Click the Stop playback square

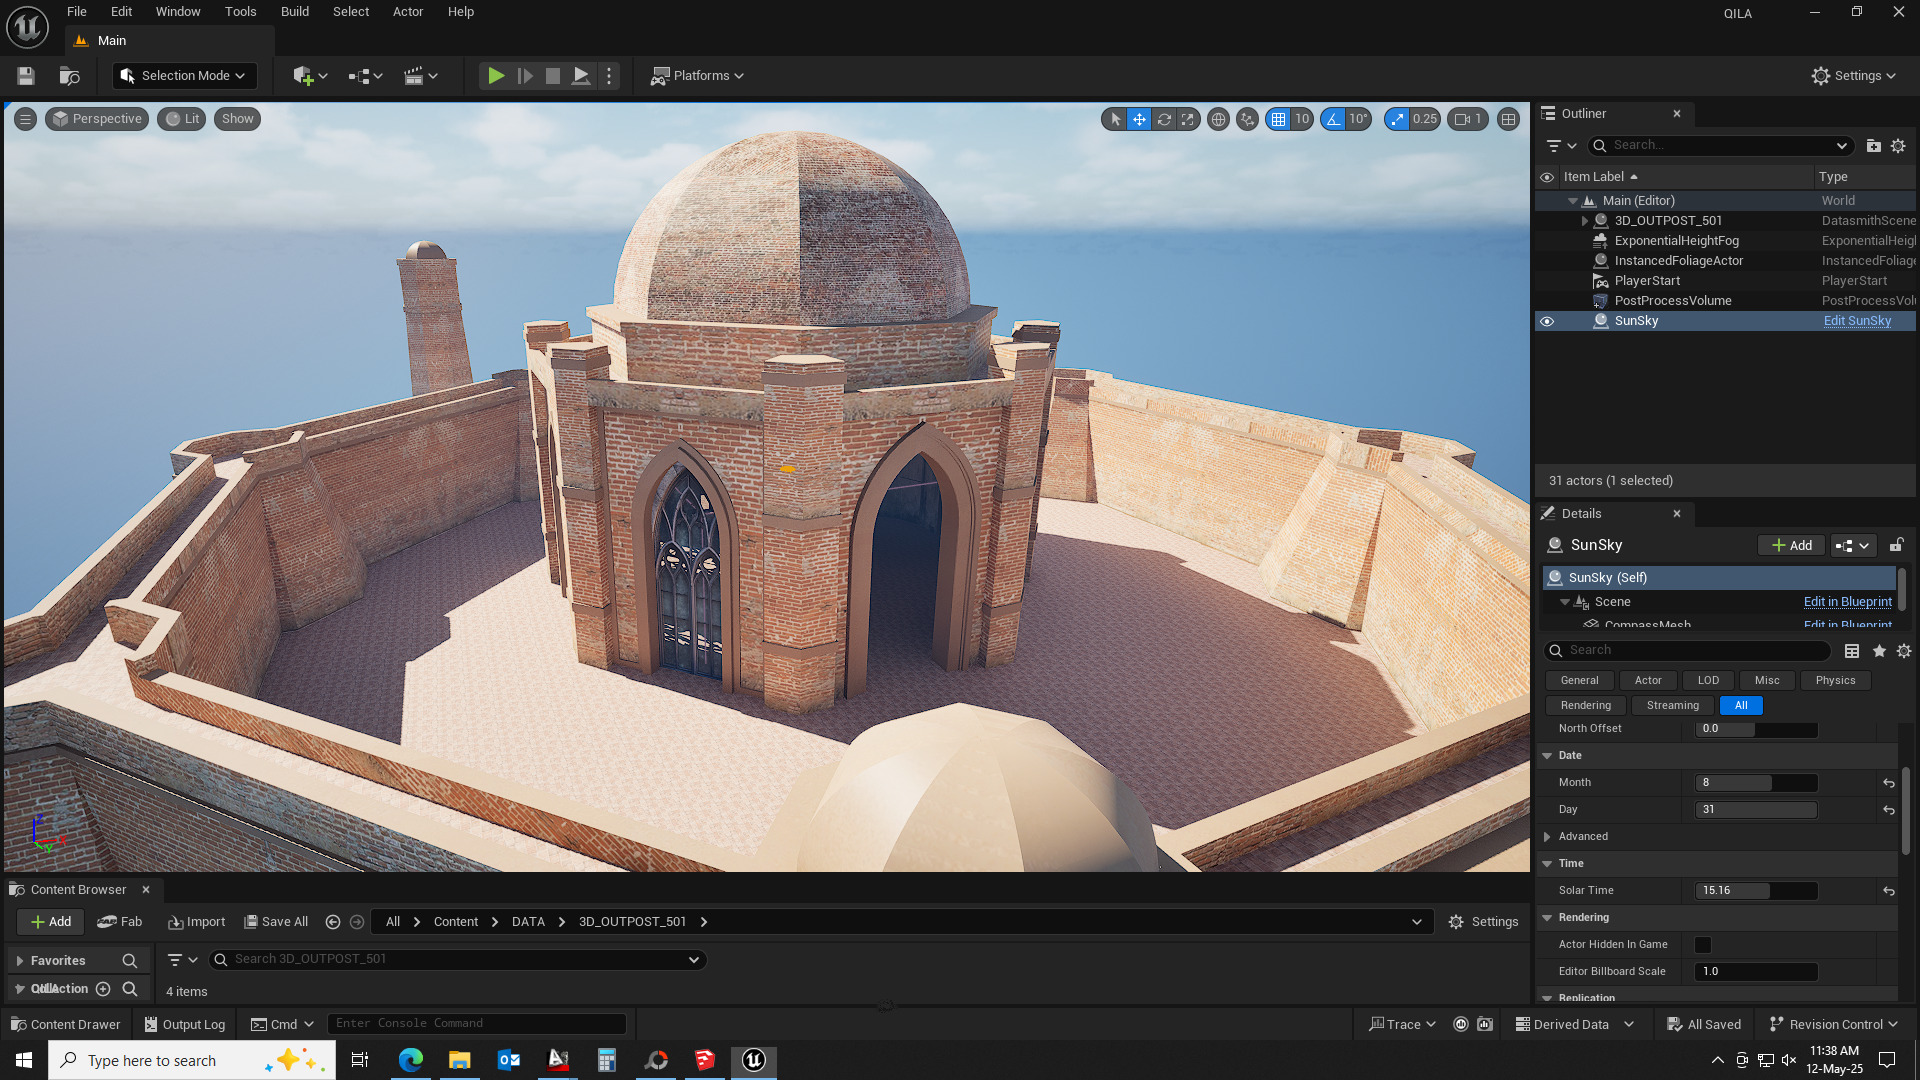click(x=552, y=76)
